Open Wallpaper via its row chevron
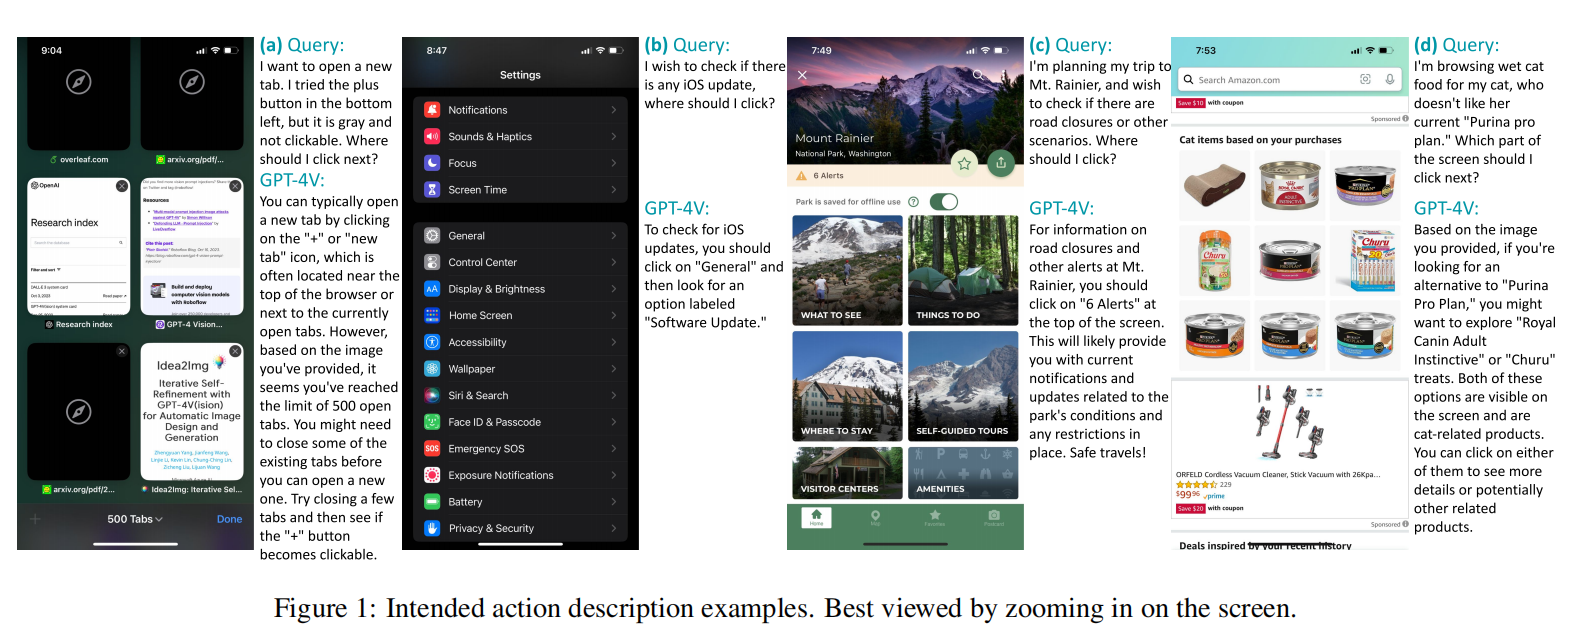This screenshot has width=1574, height=636. pyautogui.click(x=614, y=369)
